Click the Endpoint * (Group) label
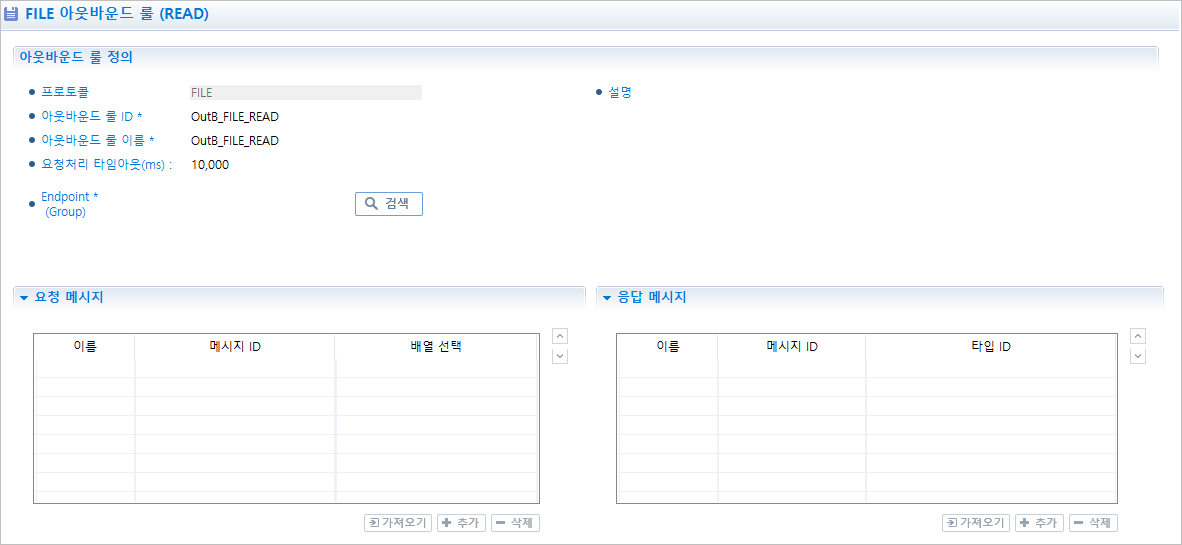The width and height of the screenshot is (1182, 545). point(69,204)
